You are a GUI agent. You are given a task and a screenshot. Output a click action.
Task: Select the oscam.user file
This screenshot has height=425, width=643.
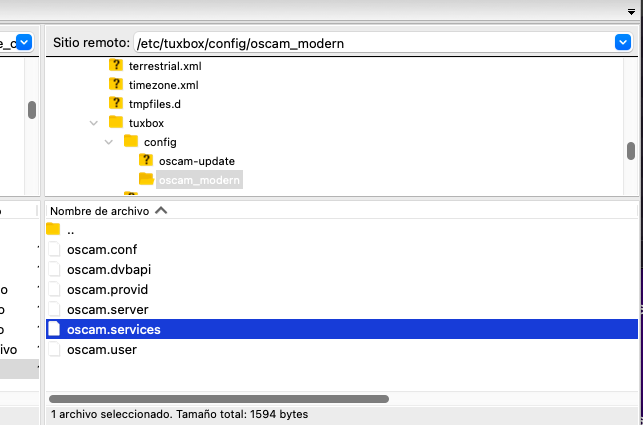[x=101, y=350]
